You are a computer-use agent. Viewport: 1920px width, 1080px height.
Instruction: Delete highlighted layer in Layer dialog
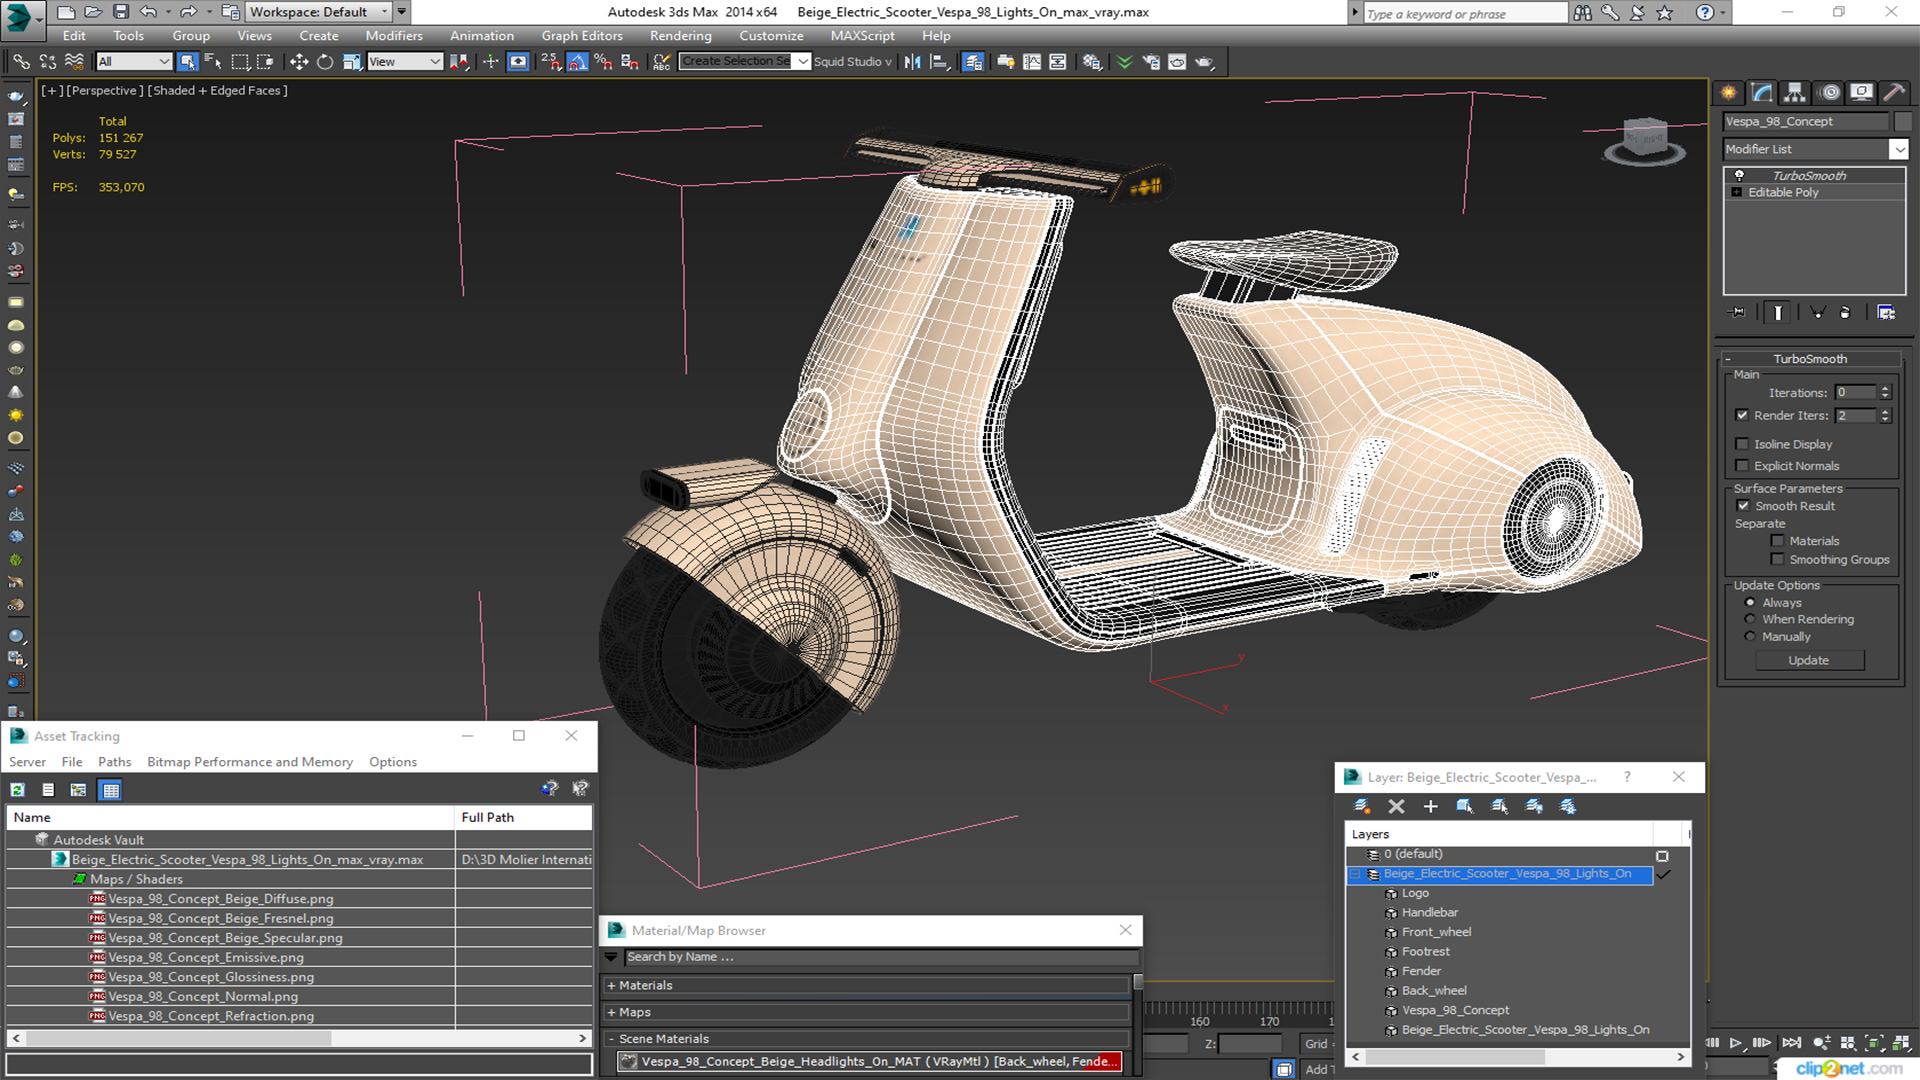coord(1396,806)
